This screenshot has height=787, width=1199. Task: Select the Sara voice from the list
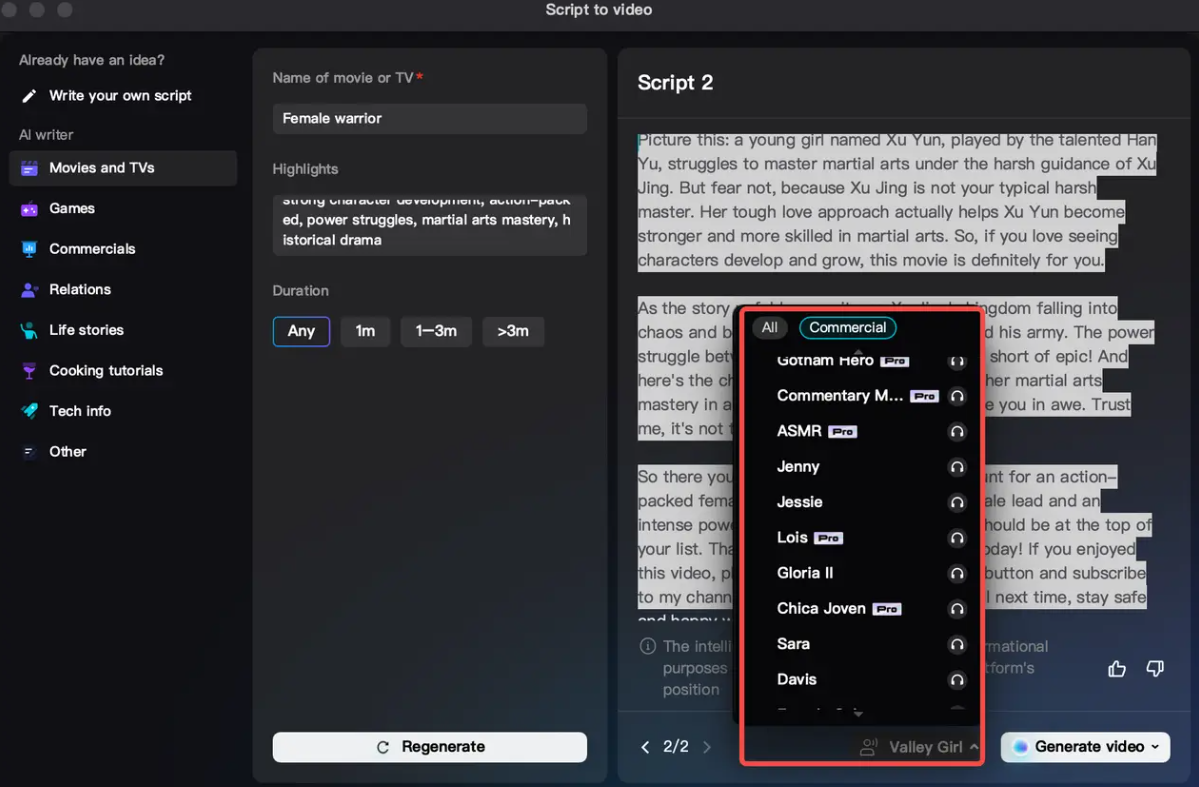[x=793, y=644]
